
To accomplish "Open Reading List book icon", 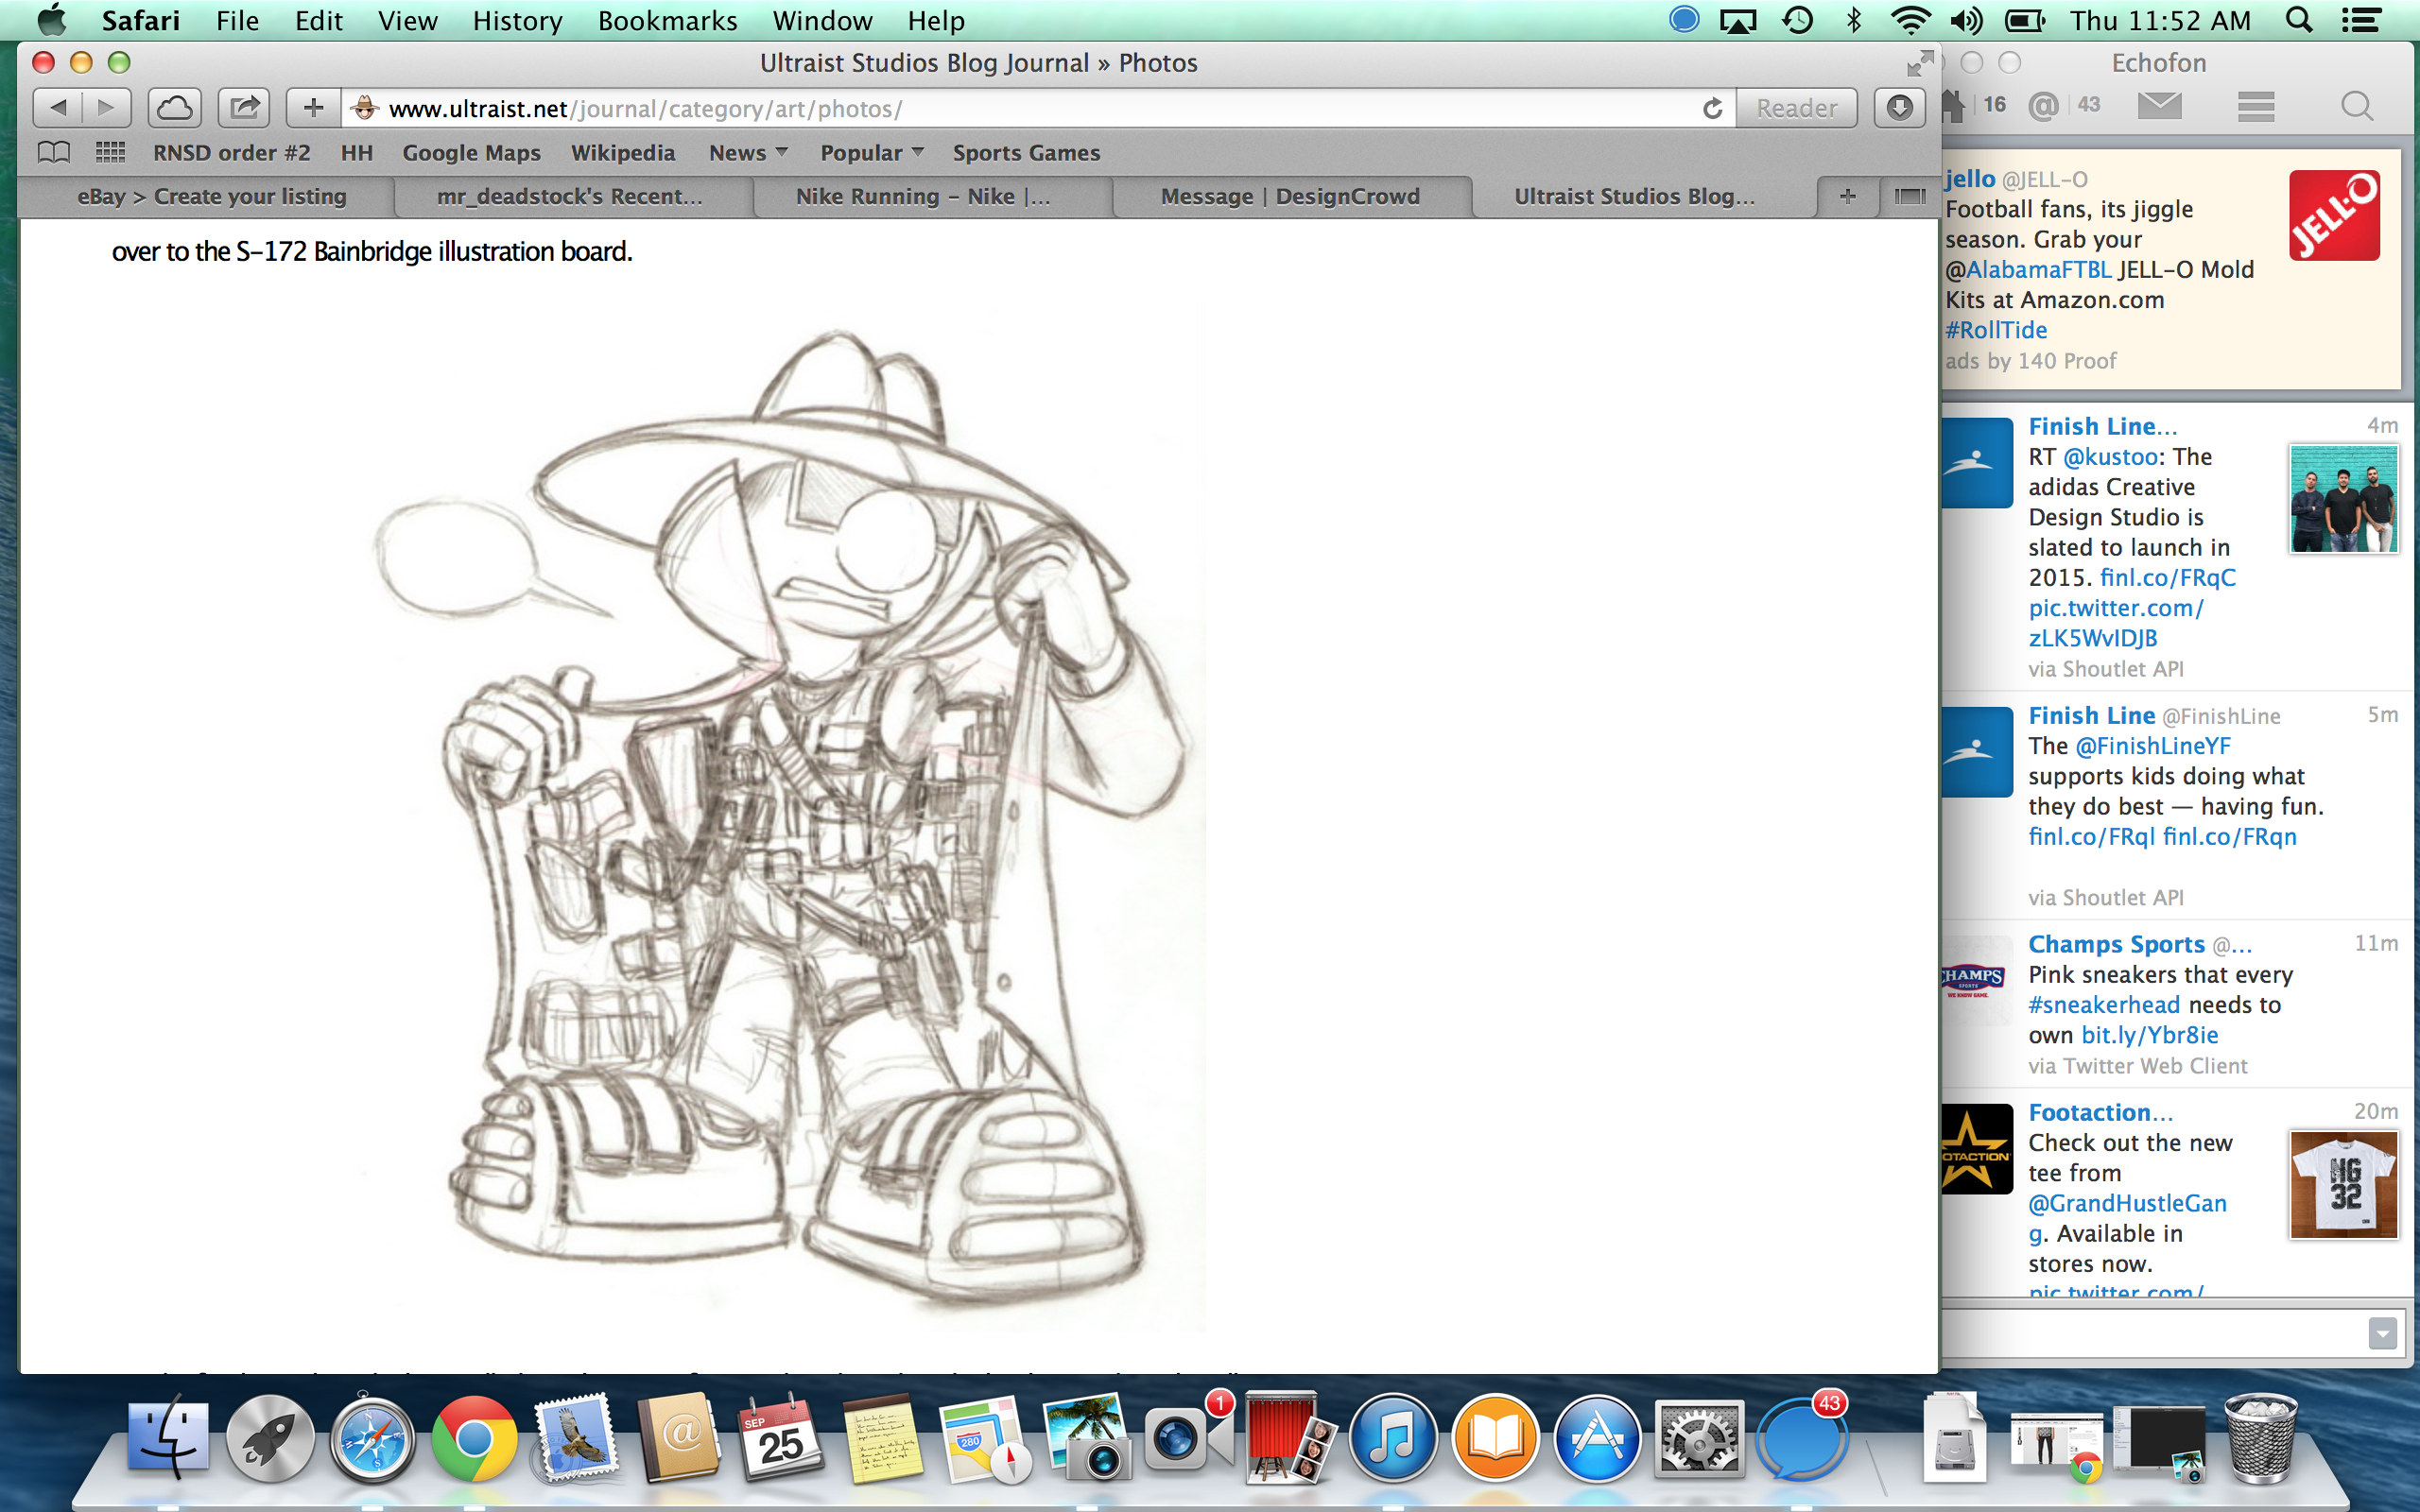I will point(54,152).
